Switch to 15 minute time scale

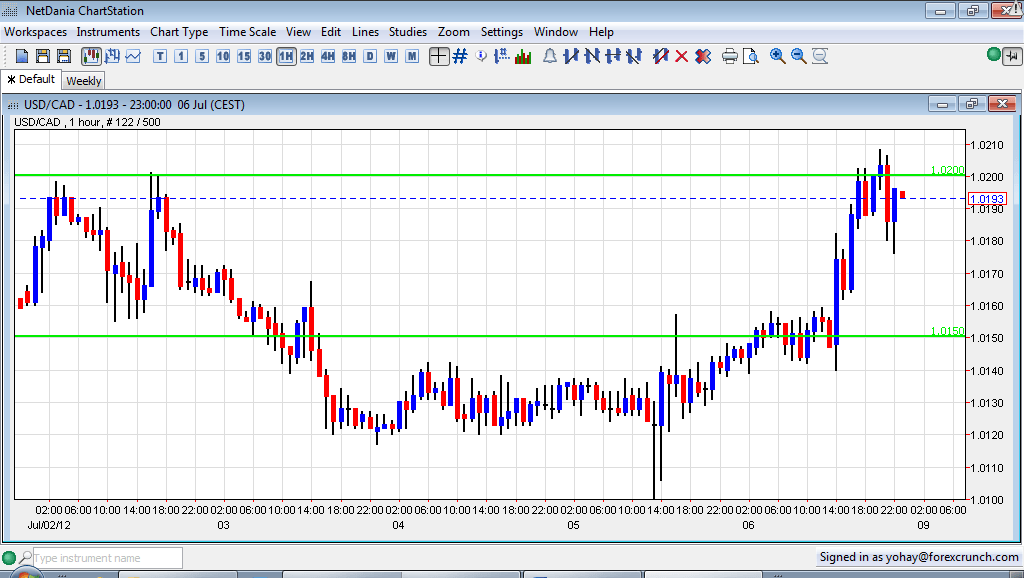[244, 56]
